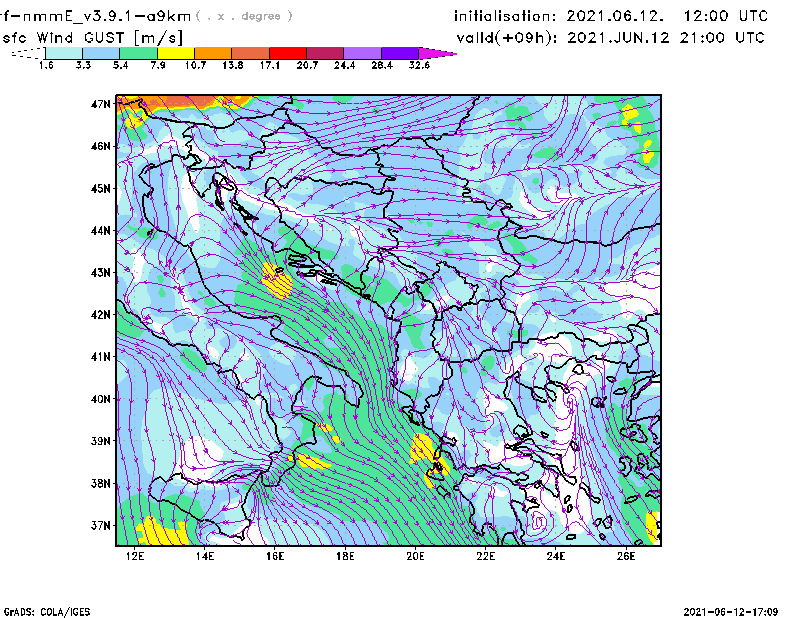The height and width of the screenshot is (618, 800).
Task: Click the 1.6 colorbar value
Action: [x=46, y=65]
